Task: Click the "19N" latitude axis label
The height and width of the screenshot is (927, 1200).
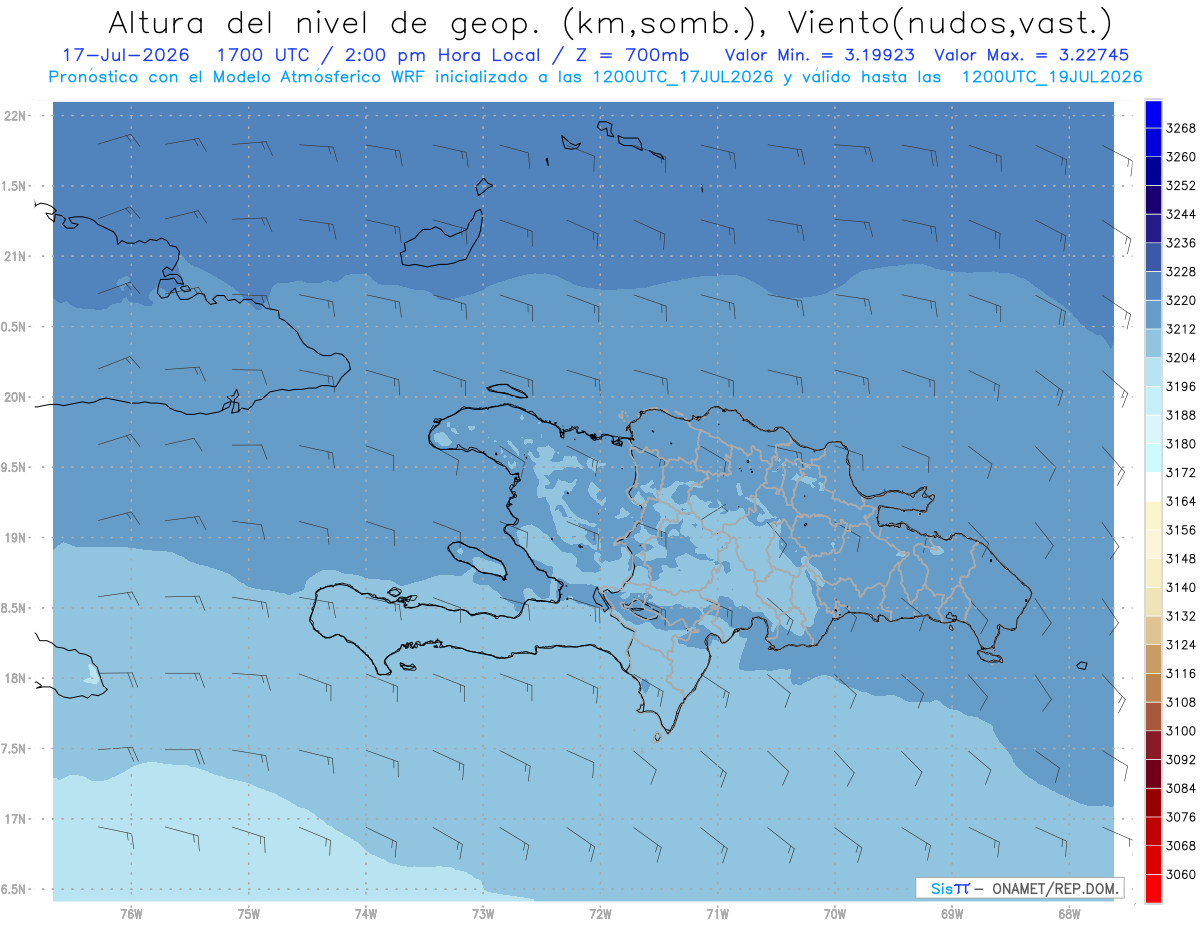Action: click(17, 538)
